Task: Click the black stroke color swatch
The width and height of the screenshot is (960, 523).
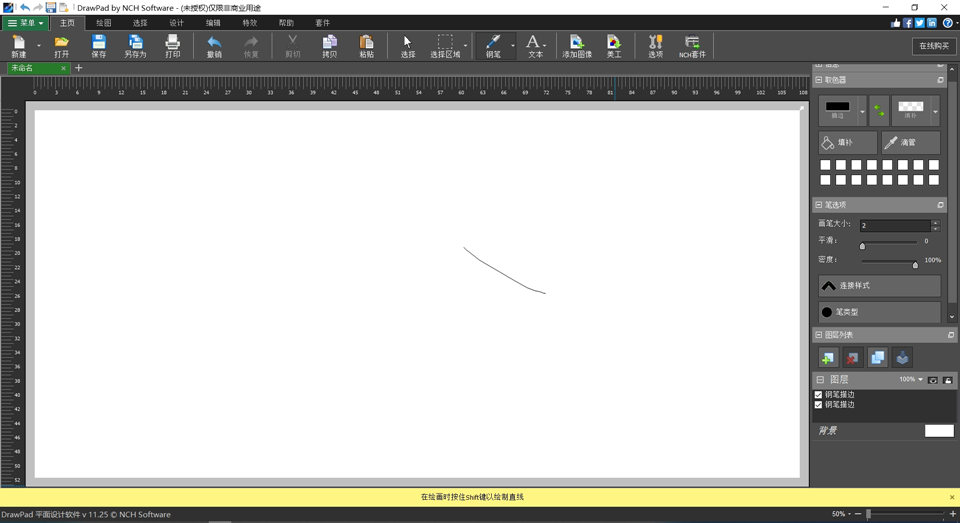Action: tap(838, 107)
